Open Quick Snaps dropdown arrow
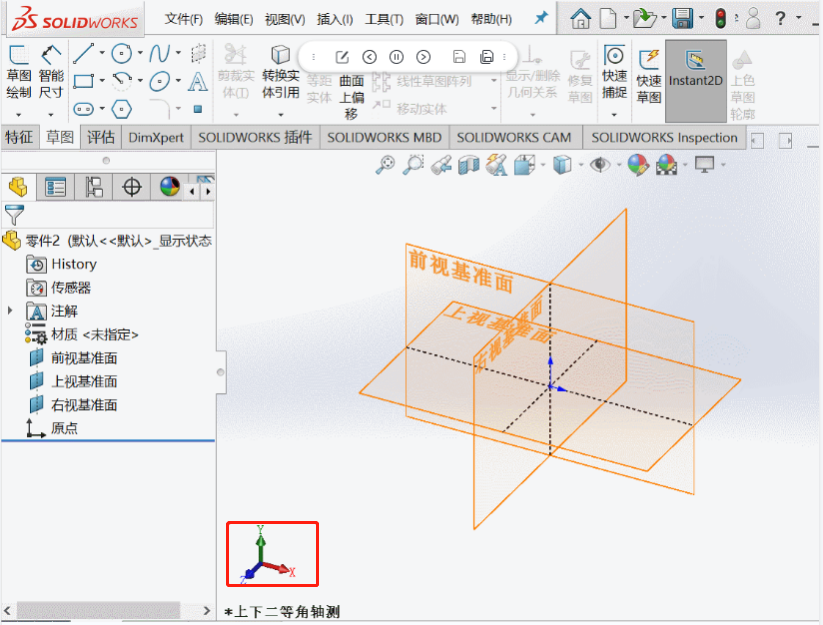Viewport: 823px width, 625px height. tap(614, 114)
